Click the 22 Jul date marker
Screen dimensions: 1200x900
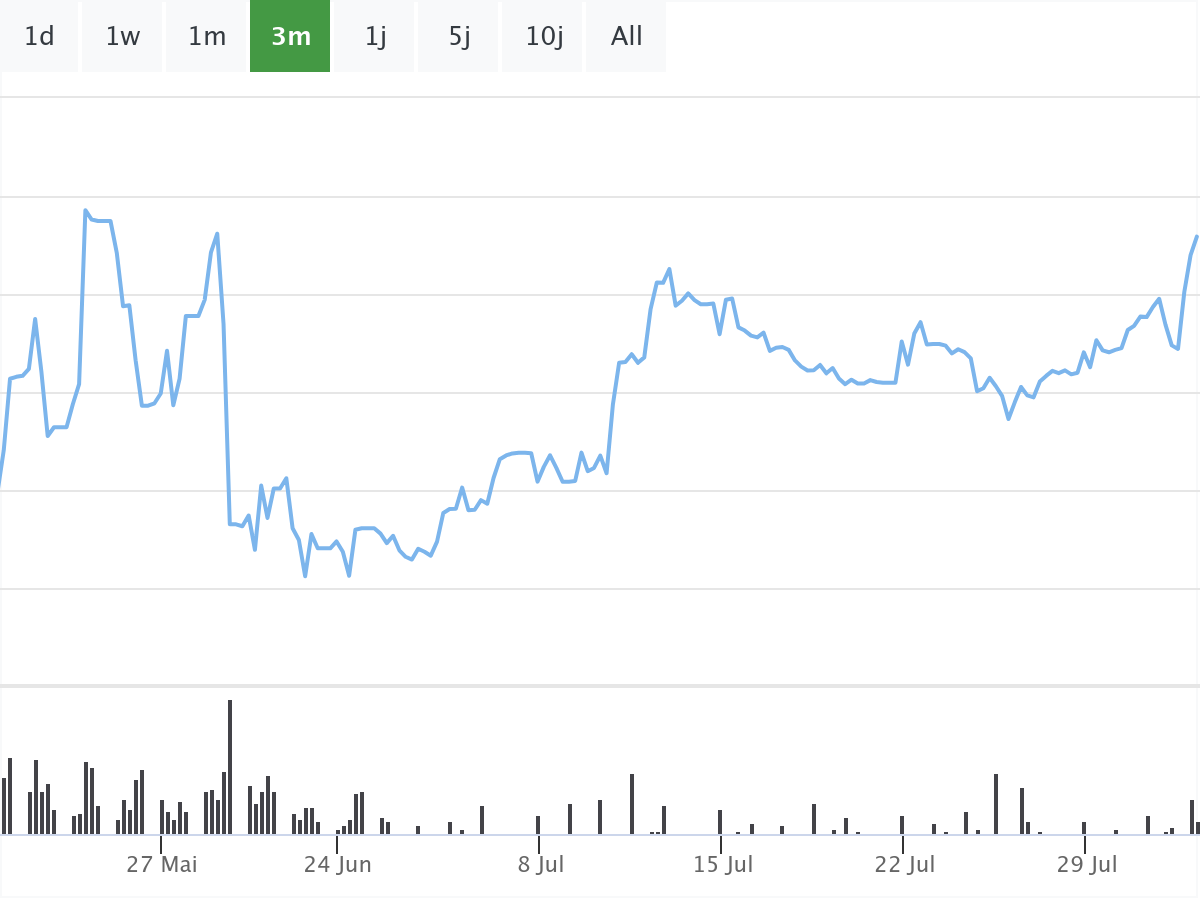(904, 864)
